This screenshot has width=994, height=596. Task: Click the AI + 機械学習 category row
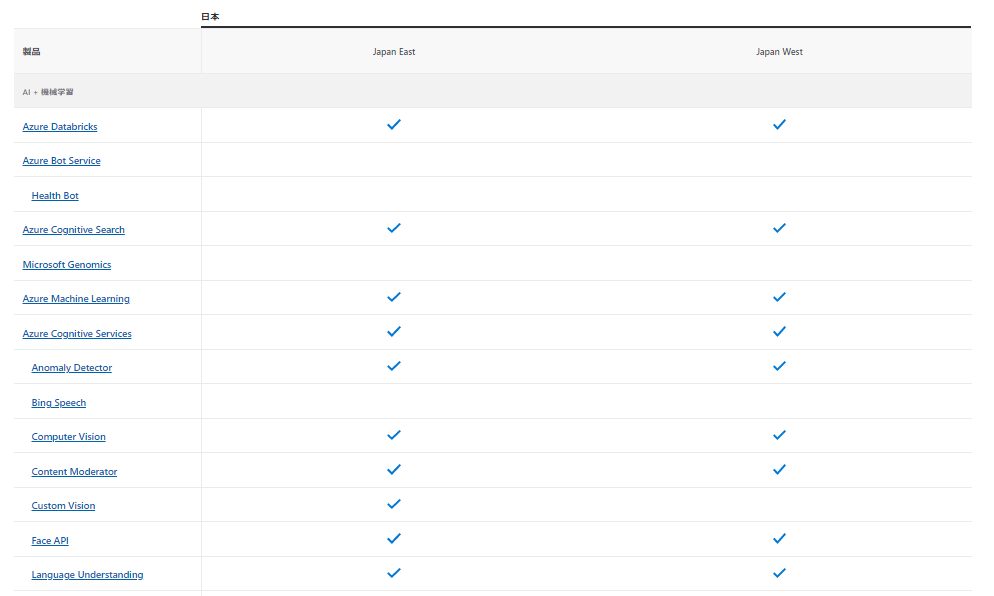[x=493, y=91]
